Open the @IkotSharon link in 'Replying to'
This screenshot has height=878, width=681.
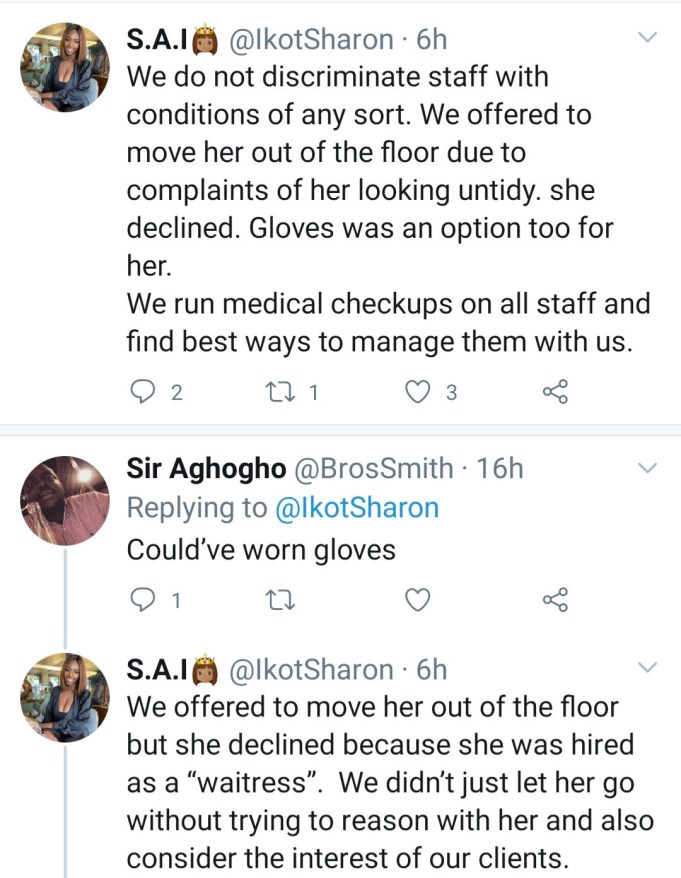(356, 508)
